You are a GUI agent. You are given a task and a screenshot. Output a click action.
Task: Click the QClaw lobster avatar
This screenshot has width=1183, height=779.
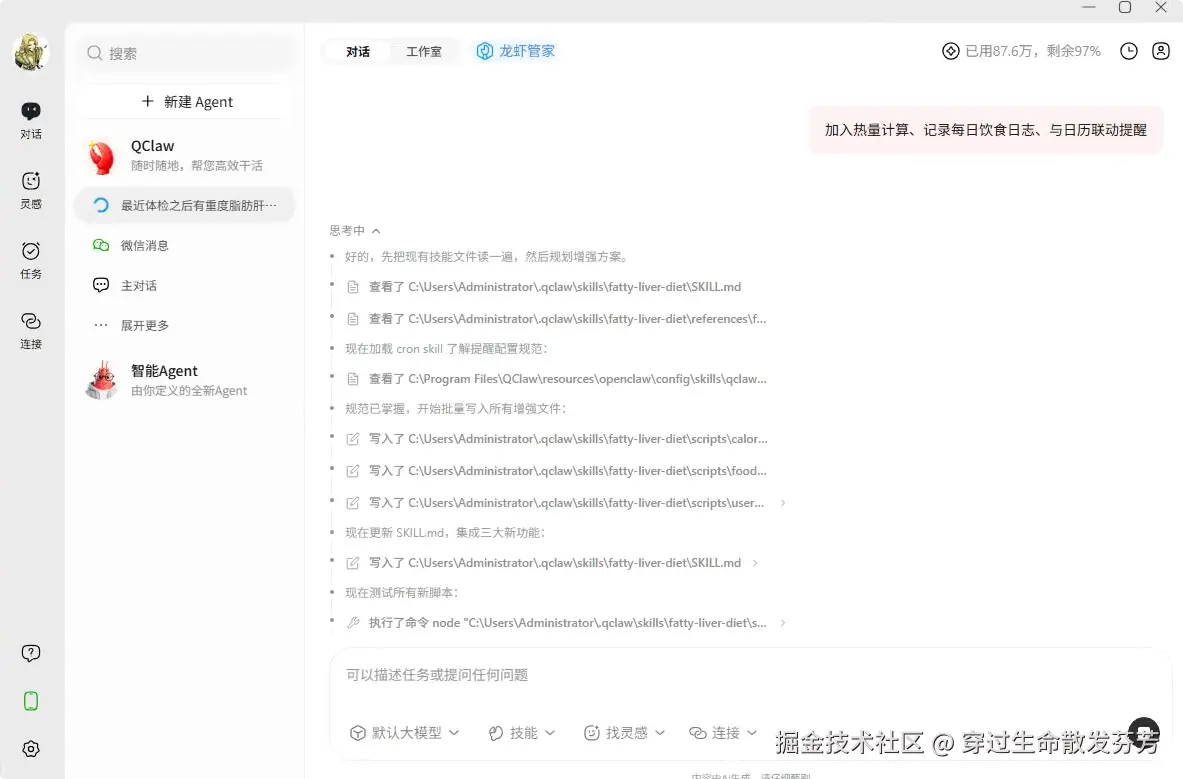click(101, 155)
